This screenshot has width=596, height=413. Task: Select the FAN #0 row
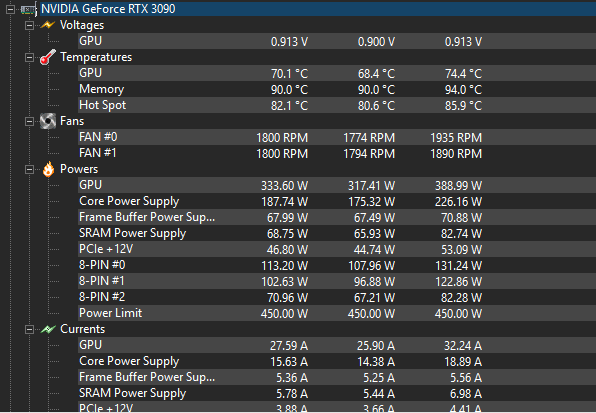pyautogui.click(x=337, y=137)
